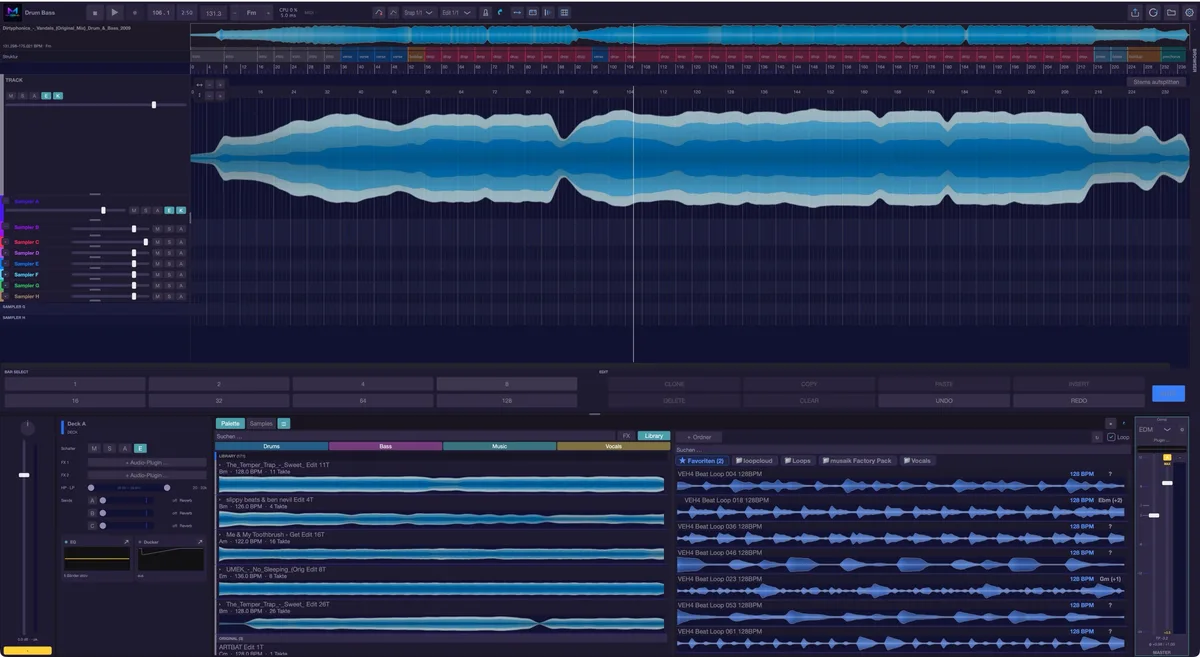
Task: Expand The_Temper_Trap_-_Sweet_ Edit 11T entry
Action: (220, 465)
